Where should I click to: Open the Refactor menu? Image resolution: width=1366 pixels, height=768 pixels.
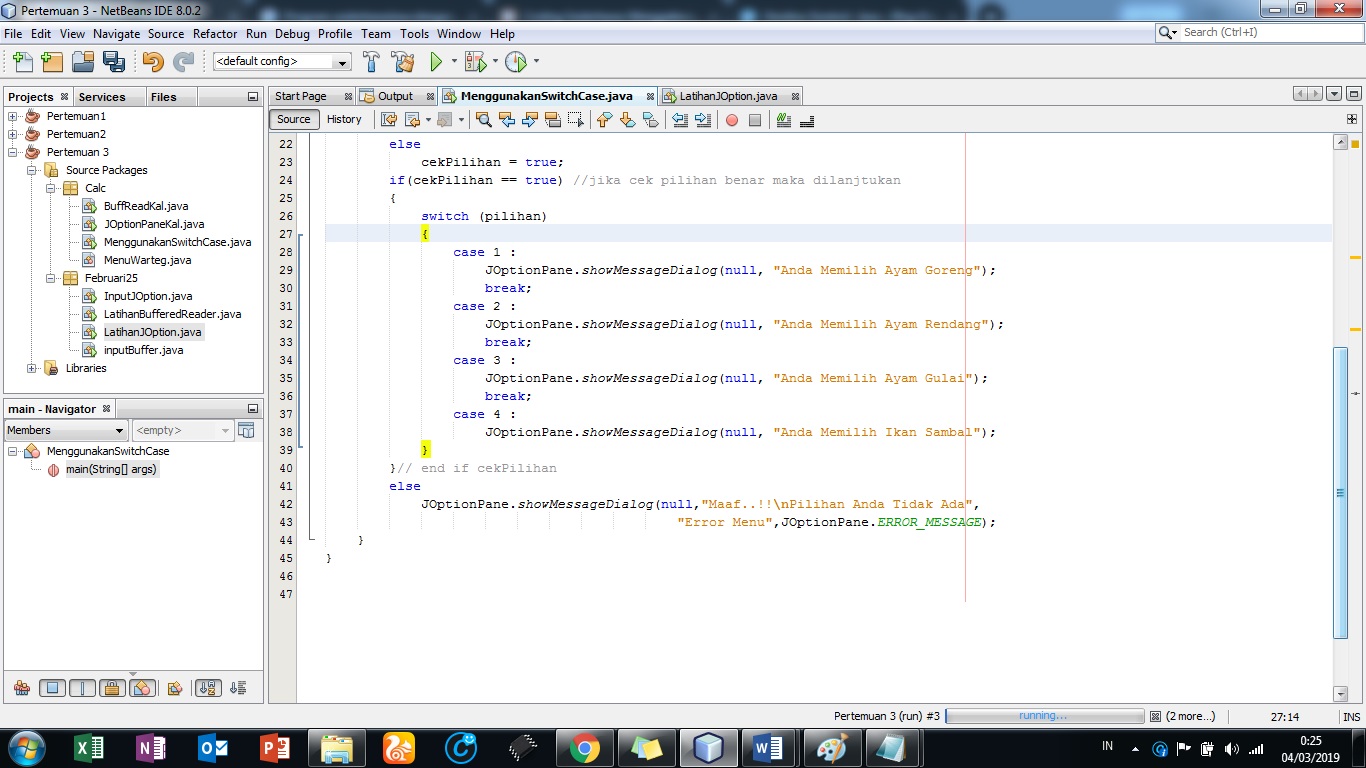tap(215, 33)
